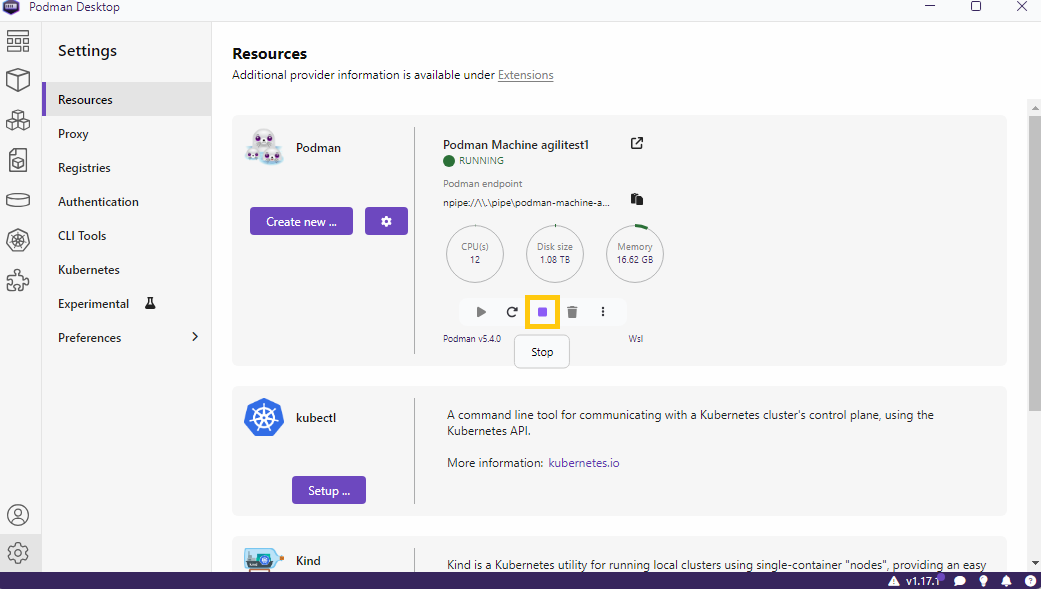Viewport: 1041px width, 589px height.
Task: Open the kebab menu for Podman machine
Action: 603,312
